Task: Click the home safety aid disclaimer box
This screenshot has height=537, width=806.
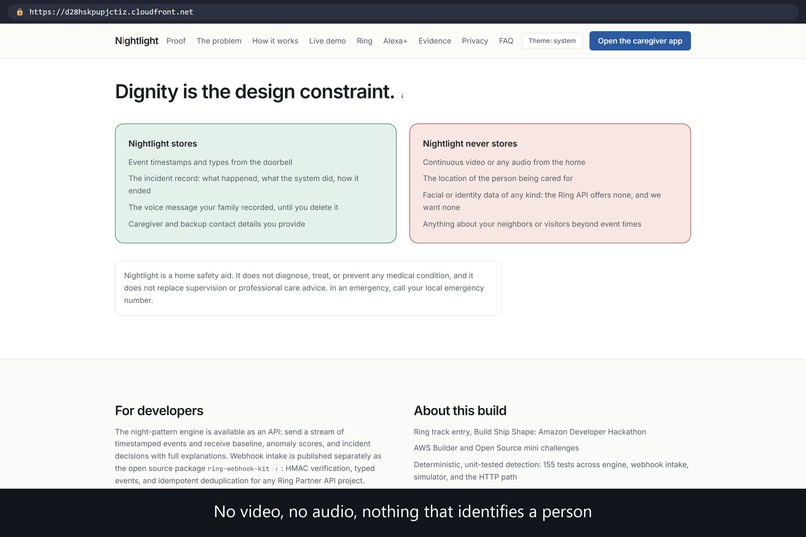Action: (308, 288)
